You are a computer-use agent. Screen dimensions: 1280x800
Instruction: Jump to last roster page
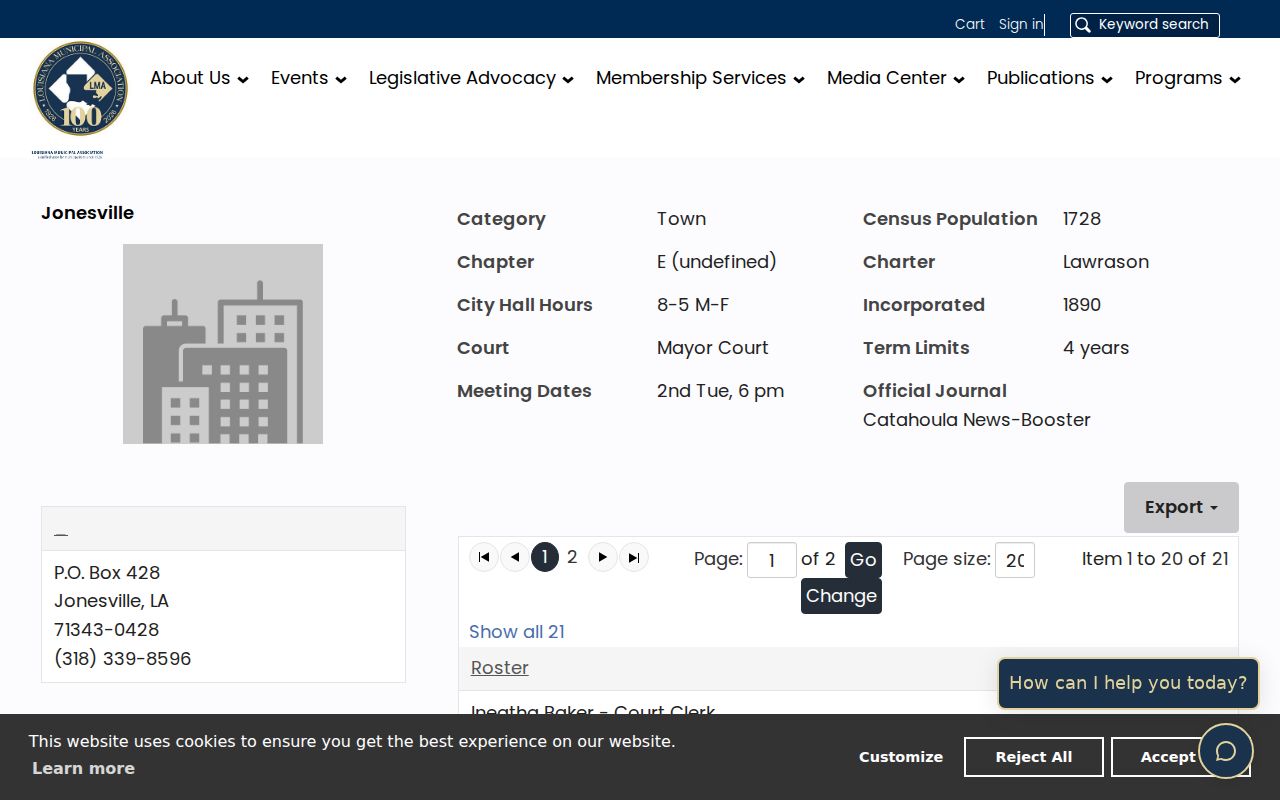click(633, 557)
